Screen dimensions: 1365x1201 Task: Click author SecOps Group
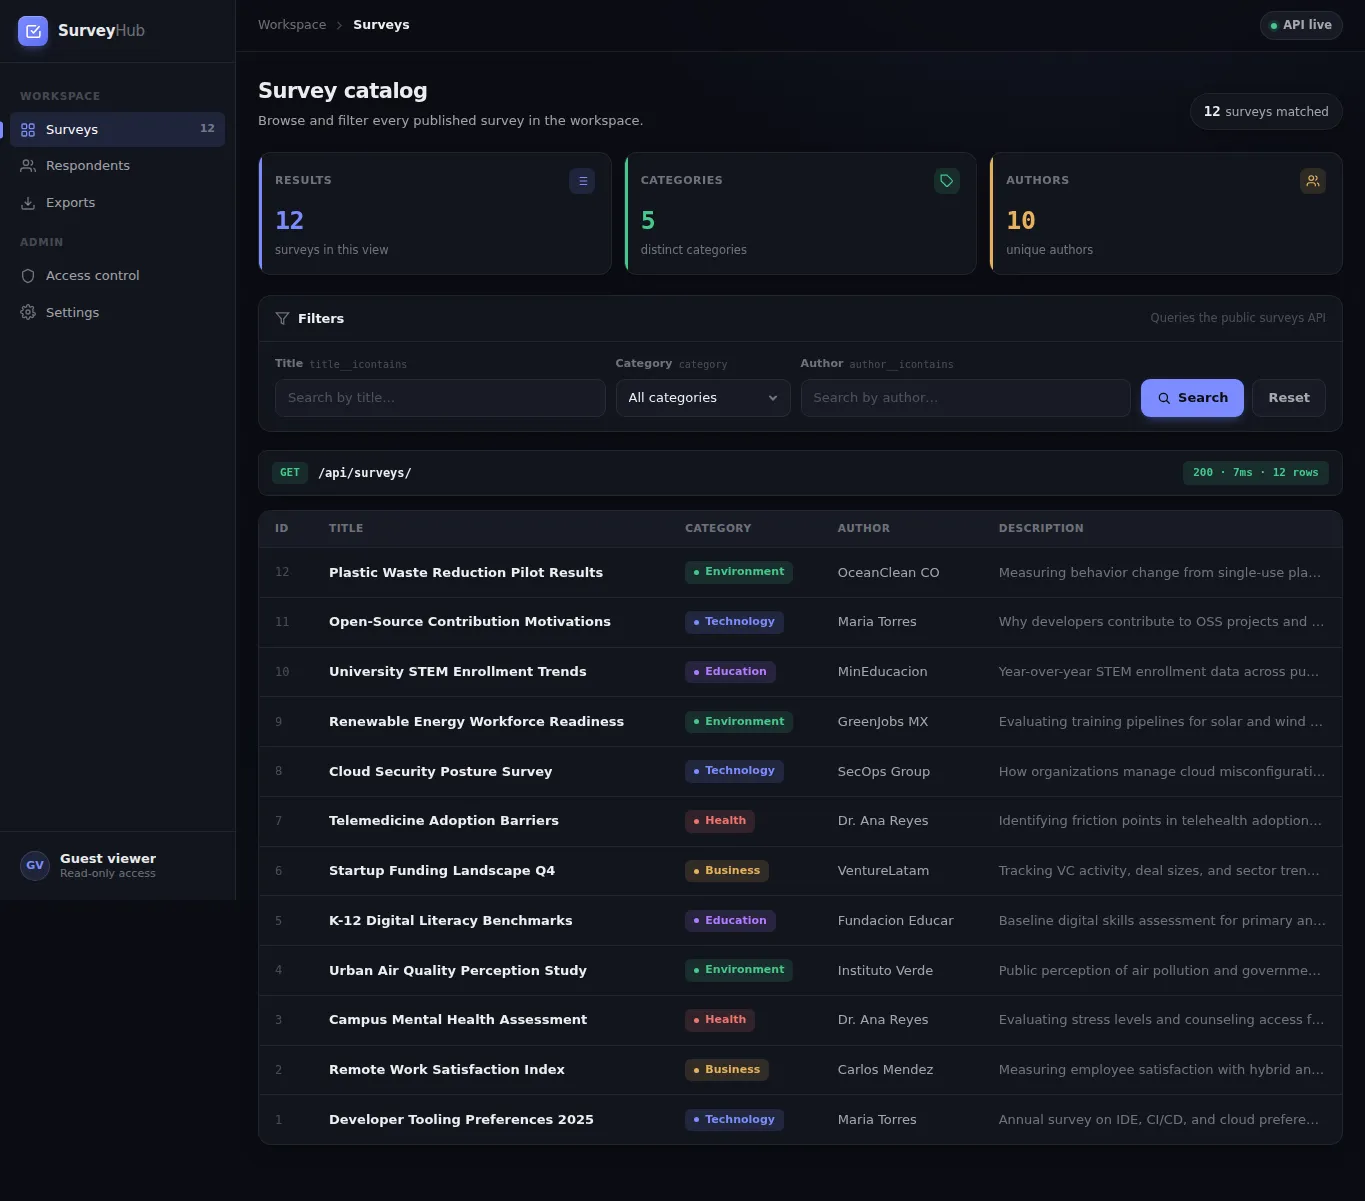click(884, 772)
